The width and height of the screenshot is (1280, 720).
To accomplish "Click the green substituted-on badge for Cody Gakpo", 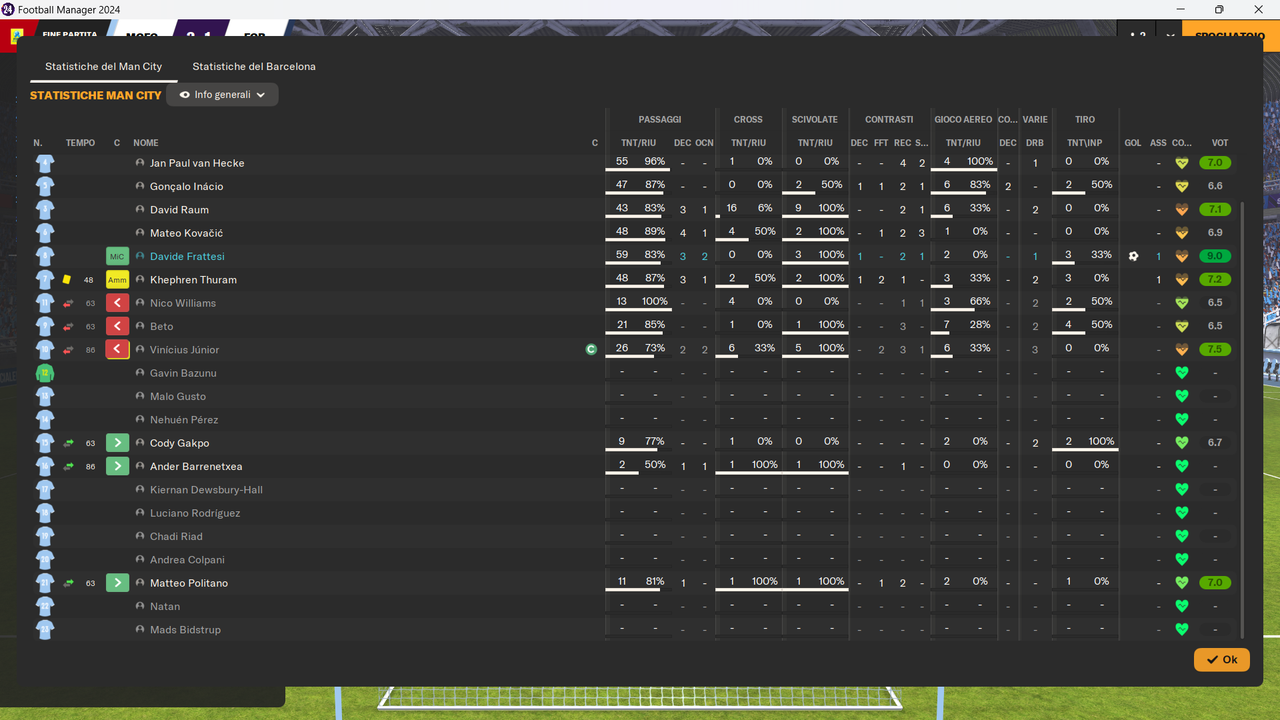I will 117,443.
